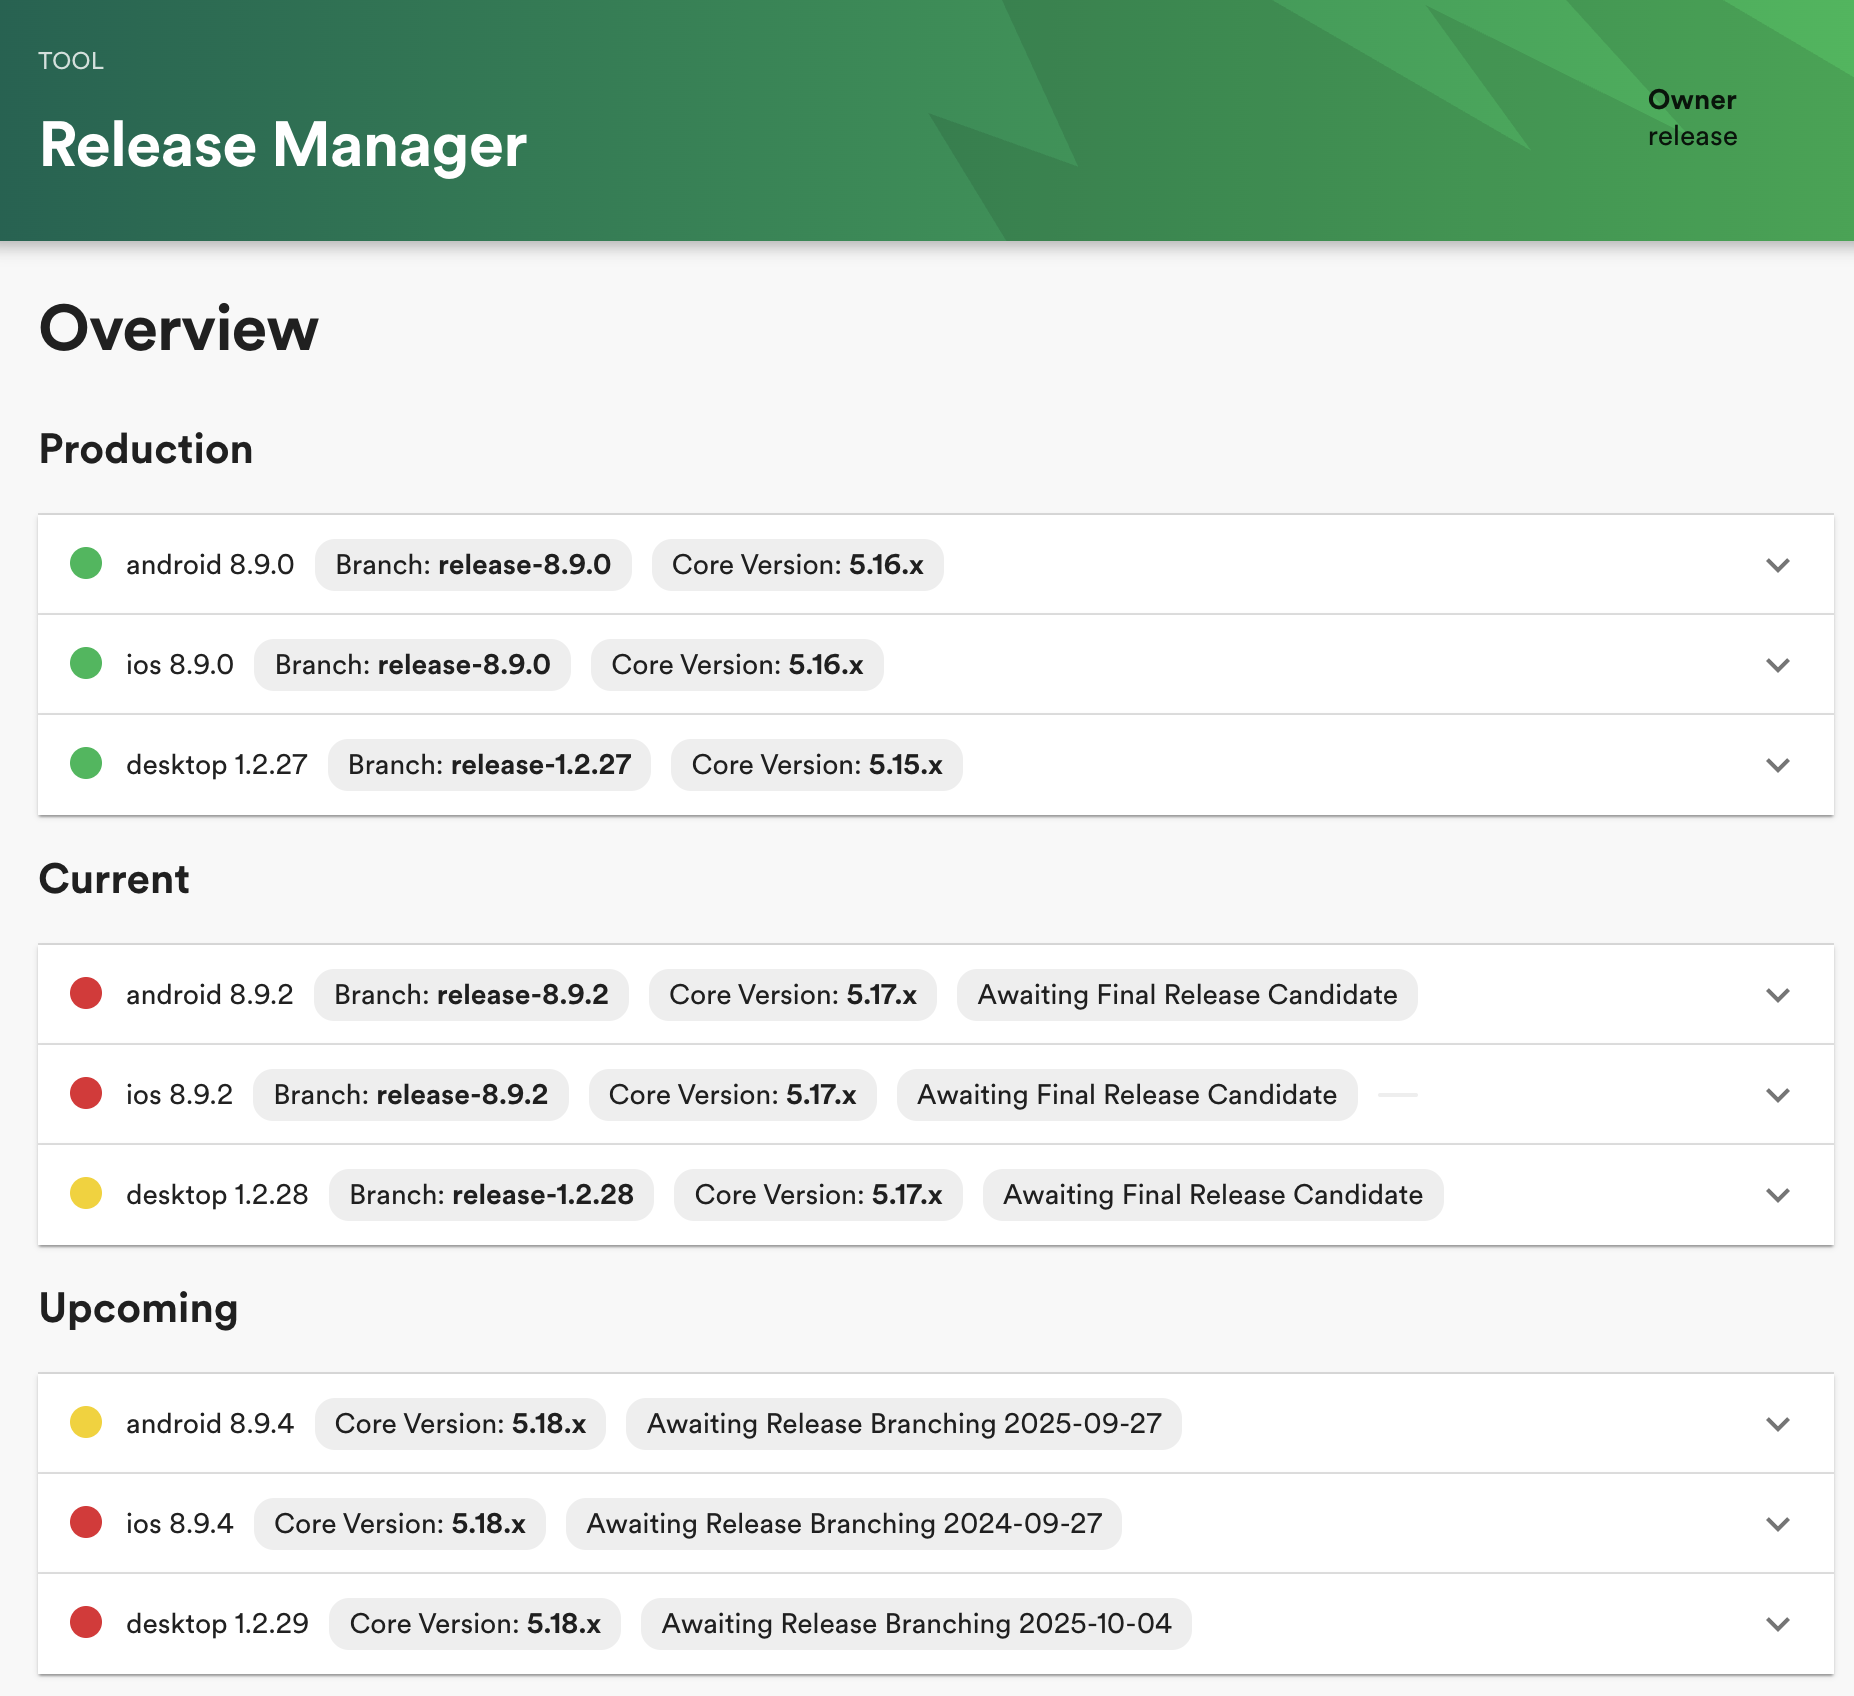Screen dimensions: 1854x1696
Task: Click the red status dot for android 8.9.2
Action: 86,994
